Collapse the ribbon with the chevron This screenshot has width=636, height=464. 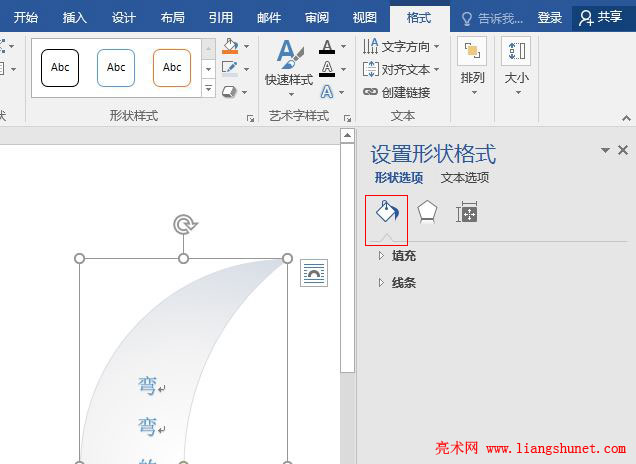pos(626,118)
